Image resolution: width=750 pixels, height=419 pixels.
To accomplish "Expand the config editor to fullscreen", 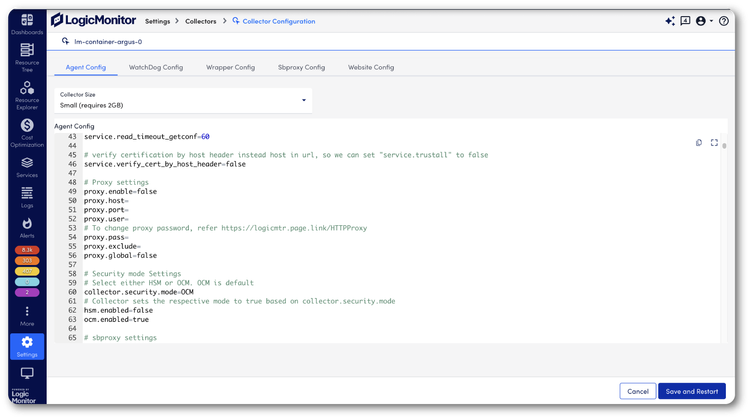I will click(714, 143).
